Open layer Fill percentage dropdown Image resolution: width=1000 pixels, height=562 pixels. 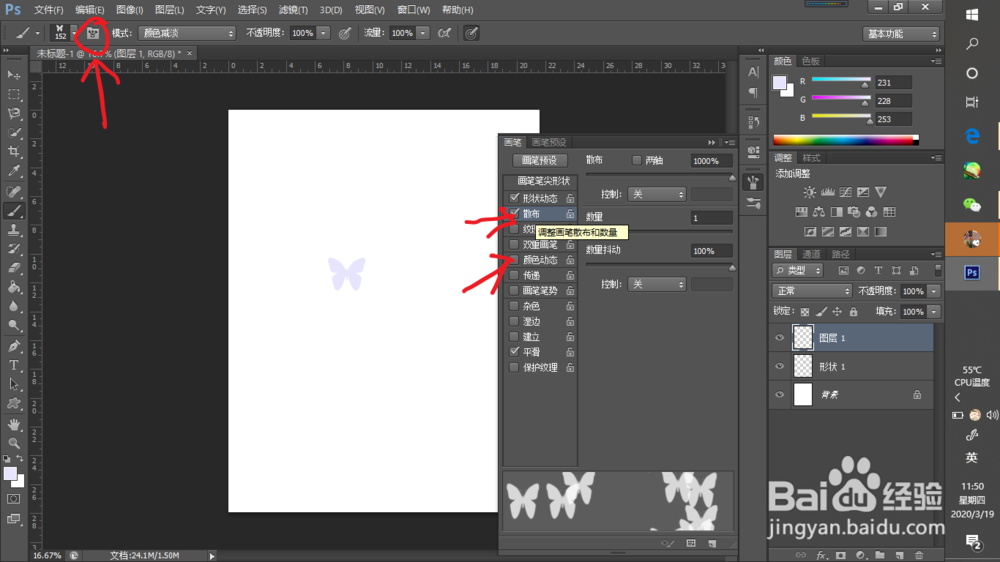[x=934, y=311]
